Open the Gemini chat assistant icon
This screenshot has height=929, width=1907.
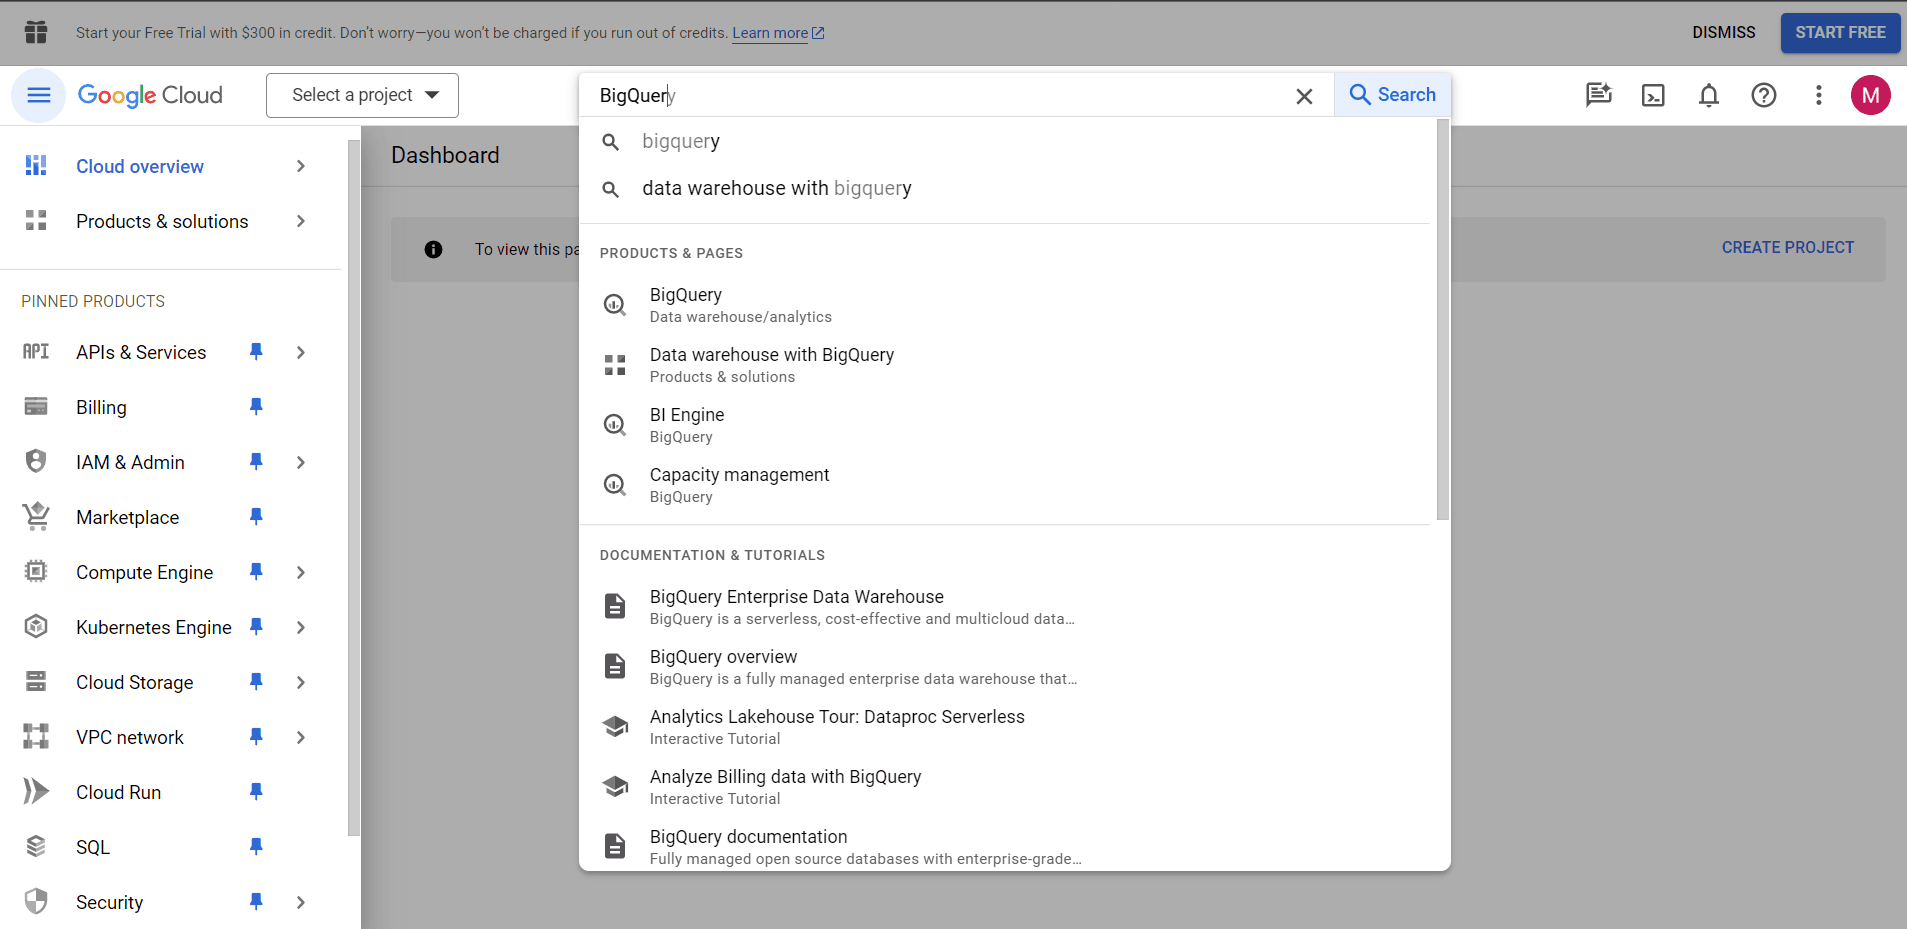[x=1599, y=95]
